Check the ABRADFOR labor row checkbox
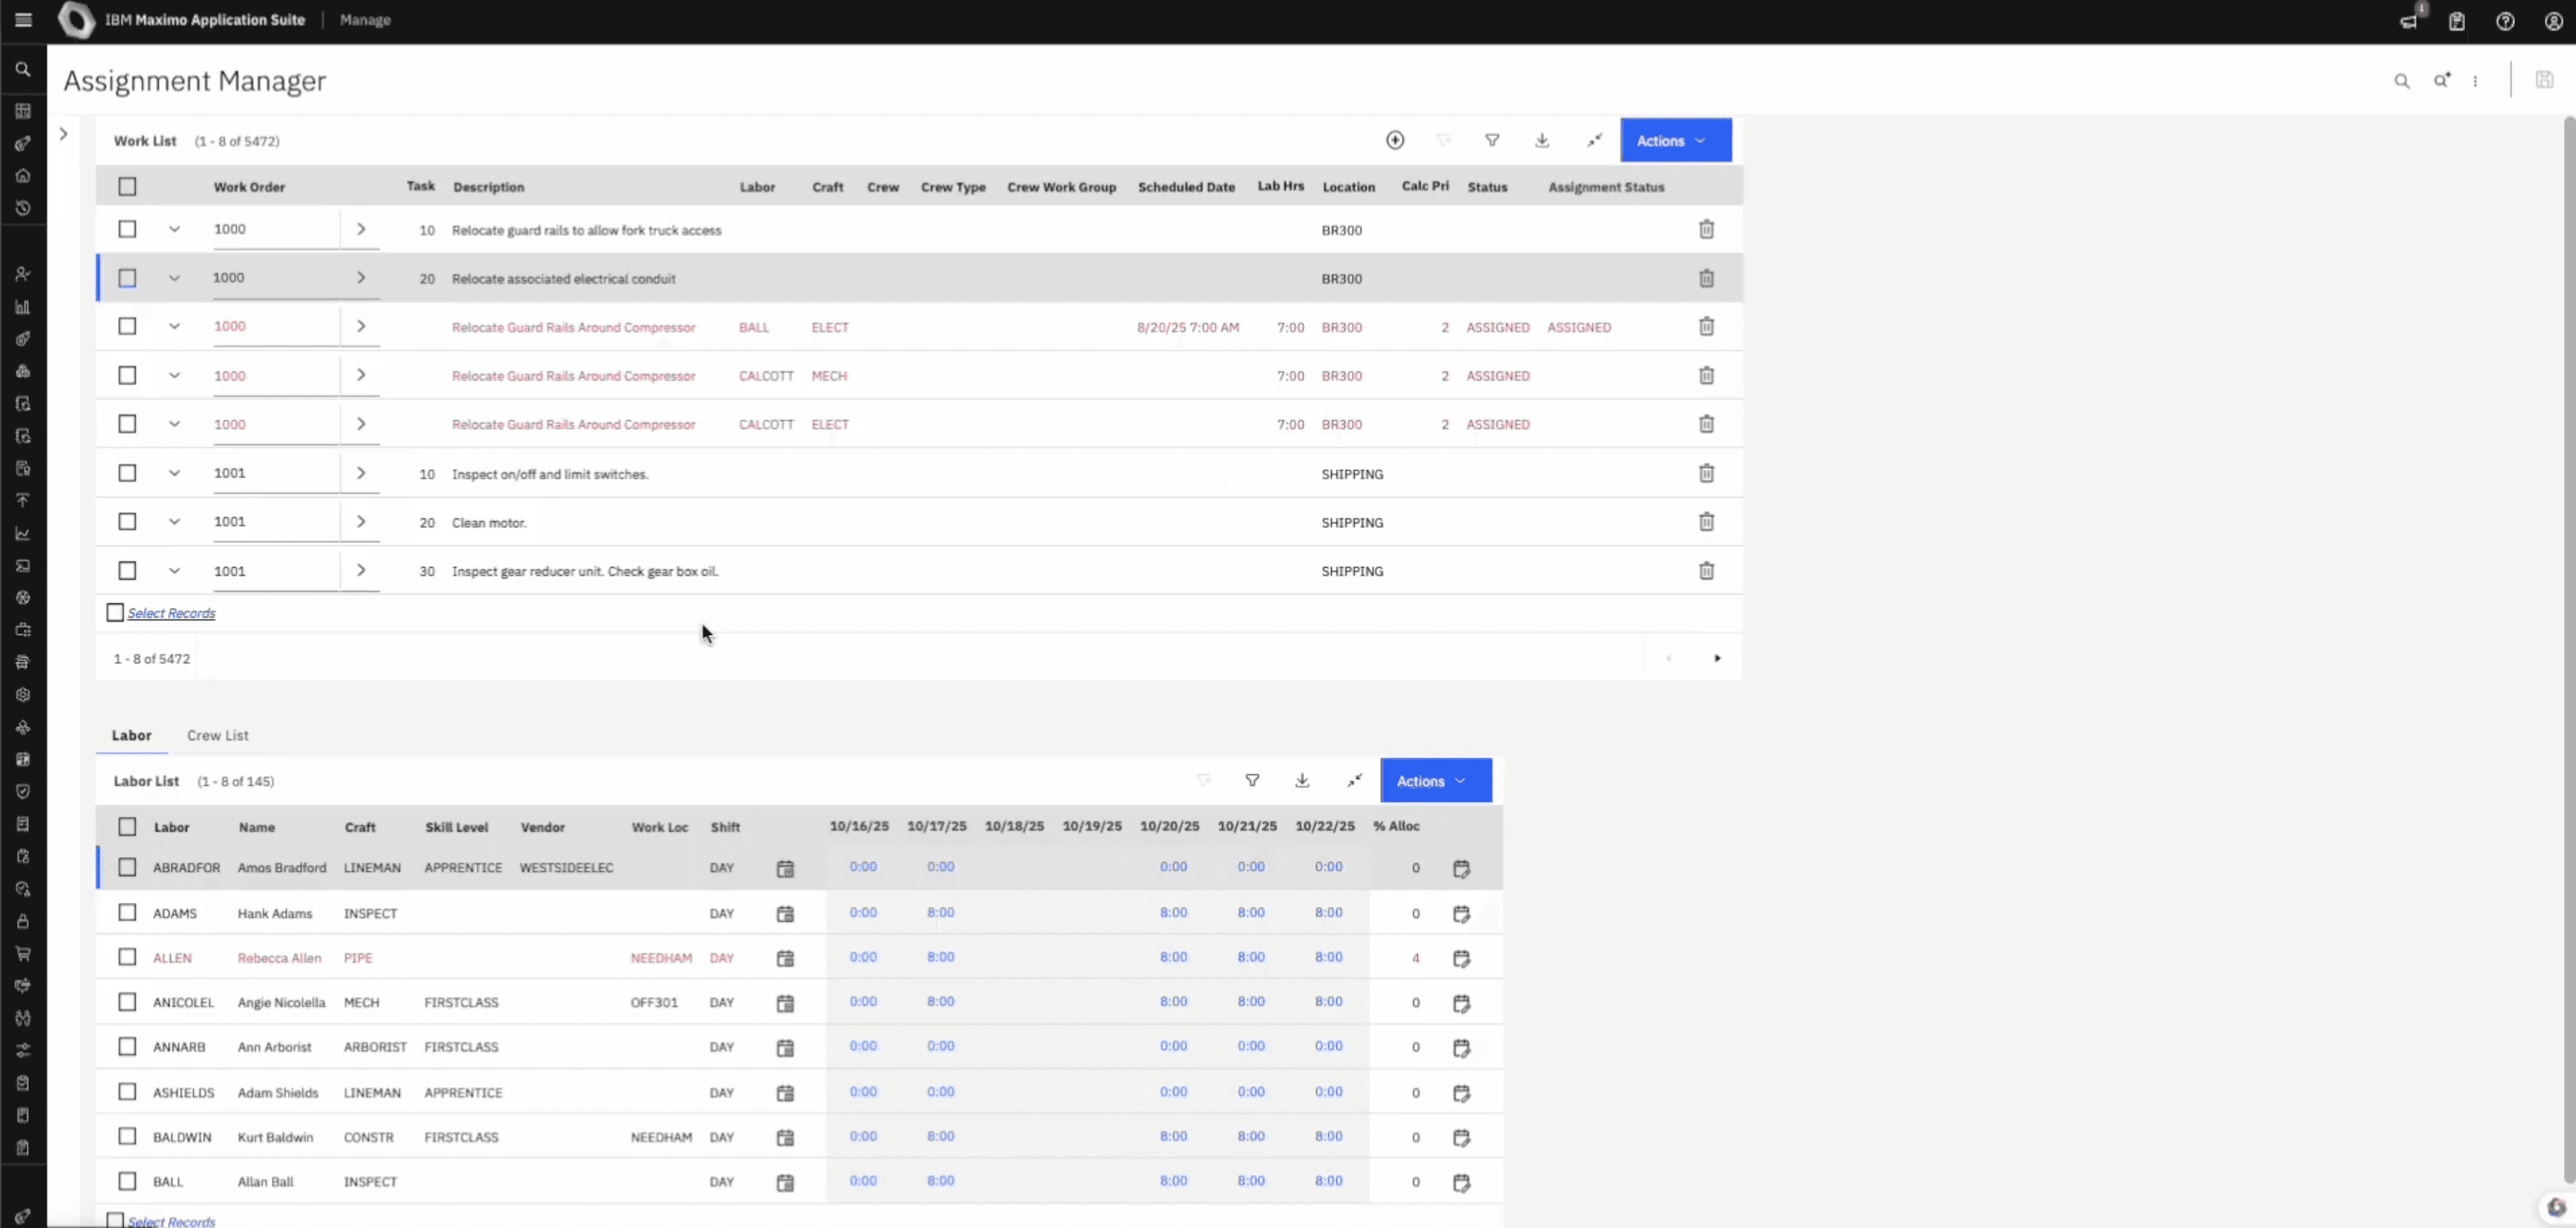 tap(127, 867)
